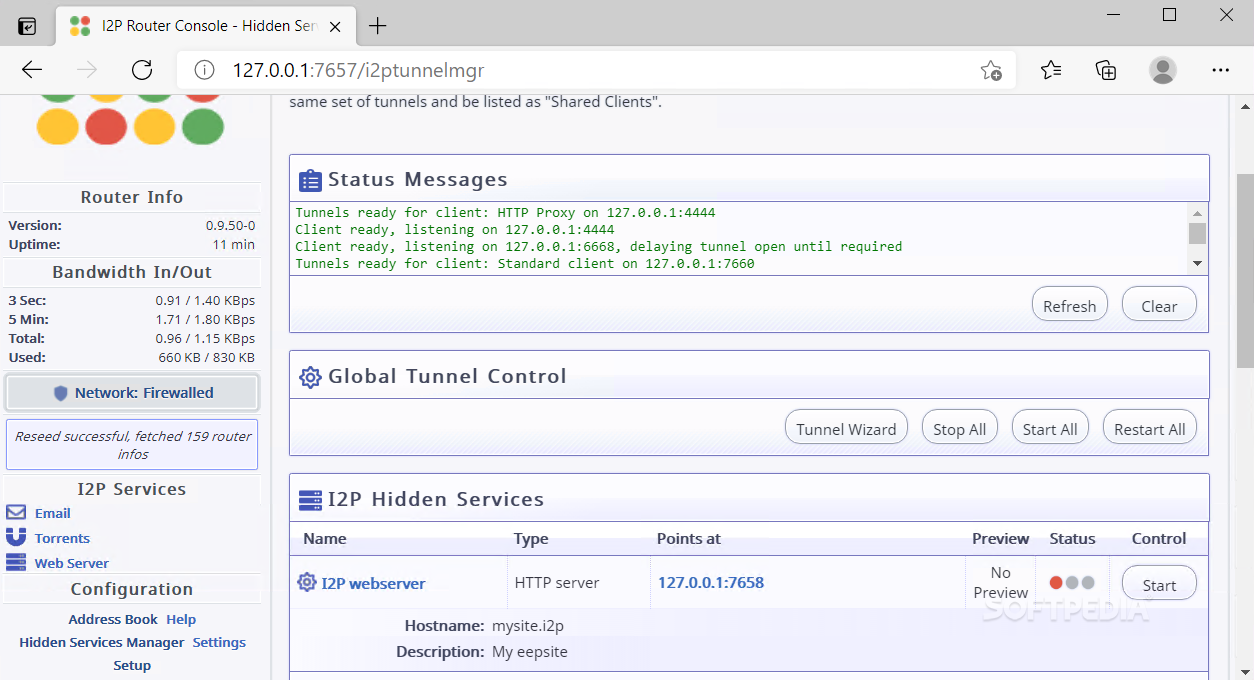Reload the page with the refresh icon
The width and height of the screenshot is (1254, 680).
pyautogui.click(x=142, y=70)
